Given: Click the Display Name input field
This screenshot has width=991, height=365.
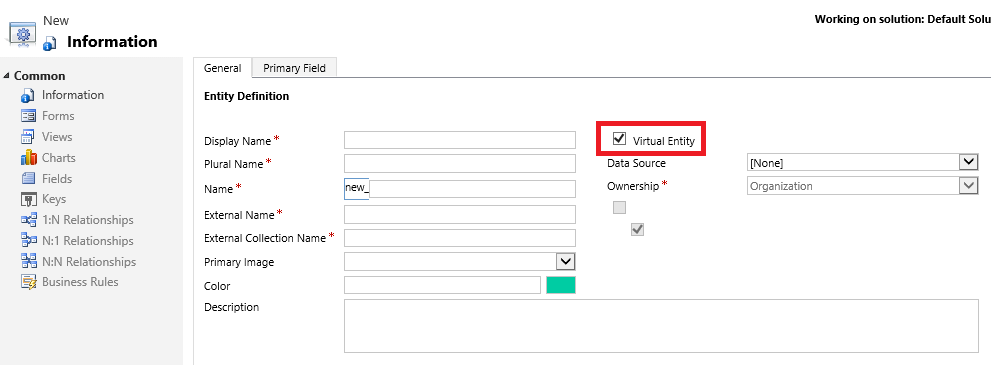Looking at the screenshot, I should tap(459, 140).
